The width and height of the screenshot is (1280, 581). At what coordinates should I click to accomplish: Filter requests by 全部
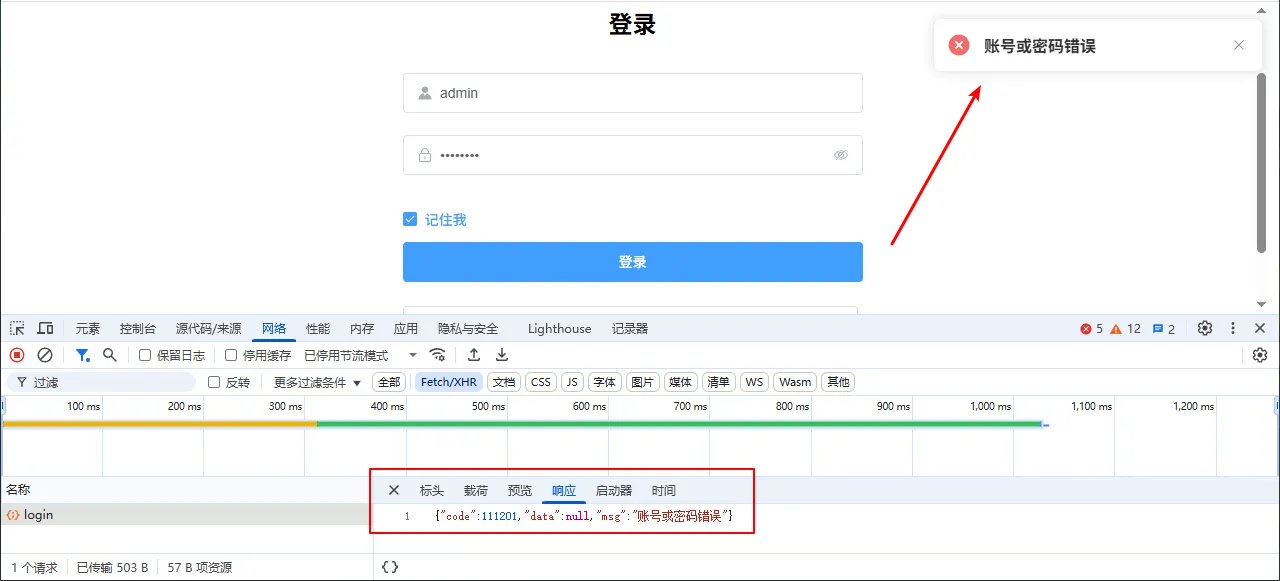389,382
